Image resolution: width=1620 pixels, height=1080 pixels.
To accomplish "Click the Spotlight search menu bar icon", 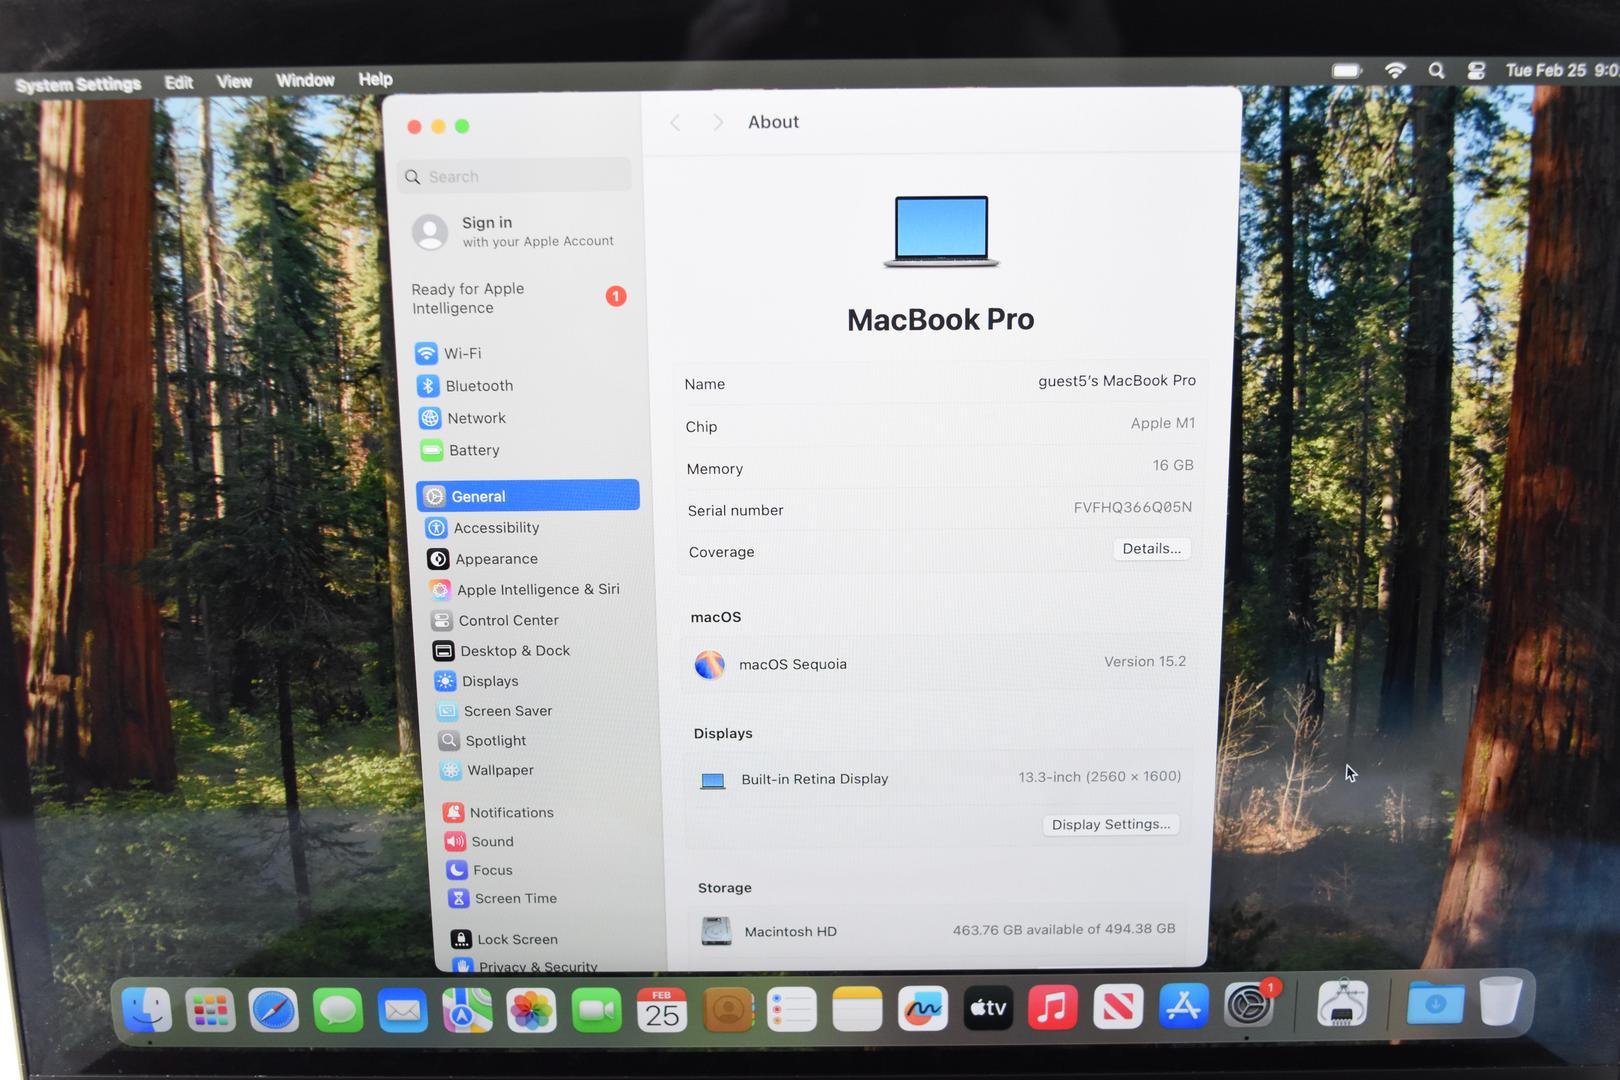I will click(1436, 71).
